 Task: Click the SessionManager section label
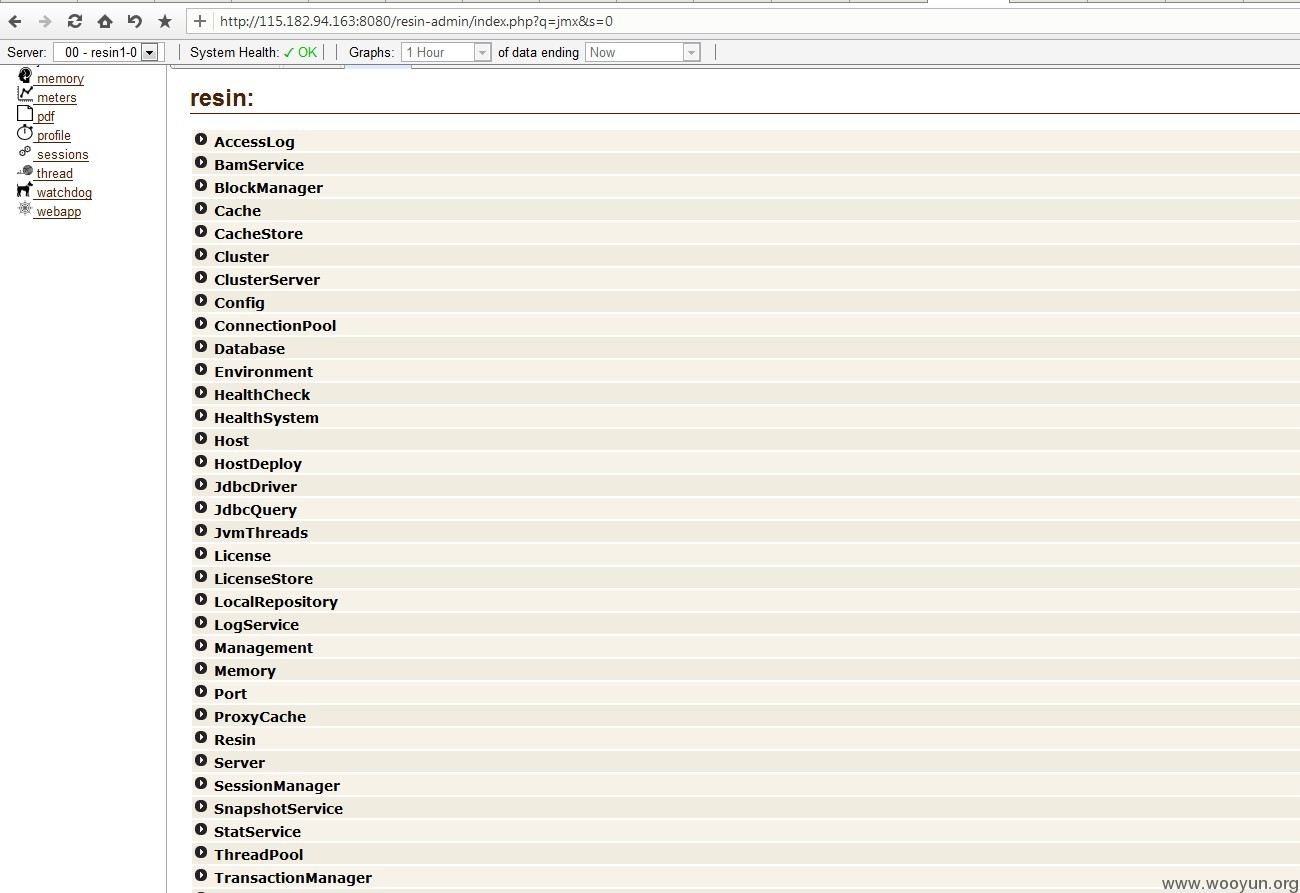277,786
